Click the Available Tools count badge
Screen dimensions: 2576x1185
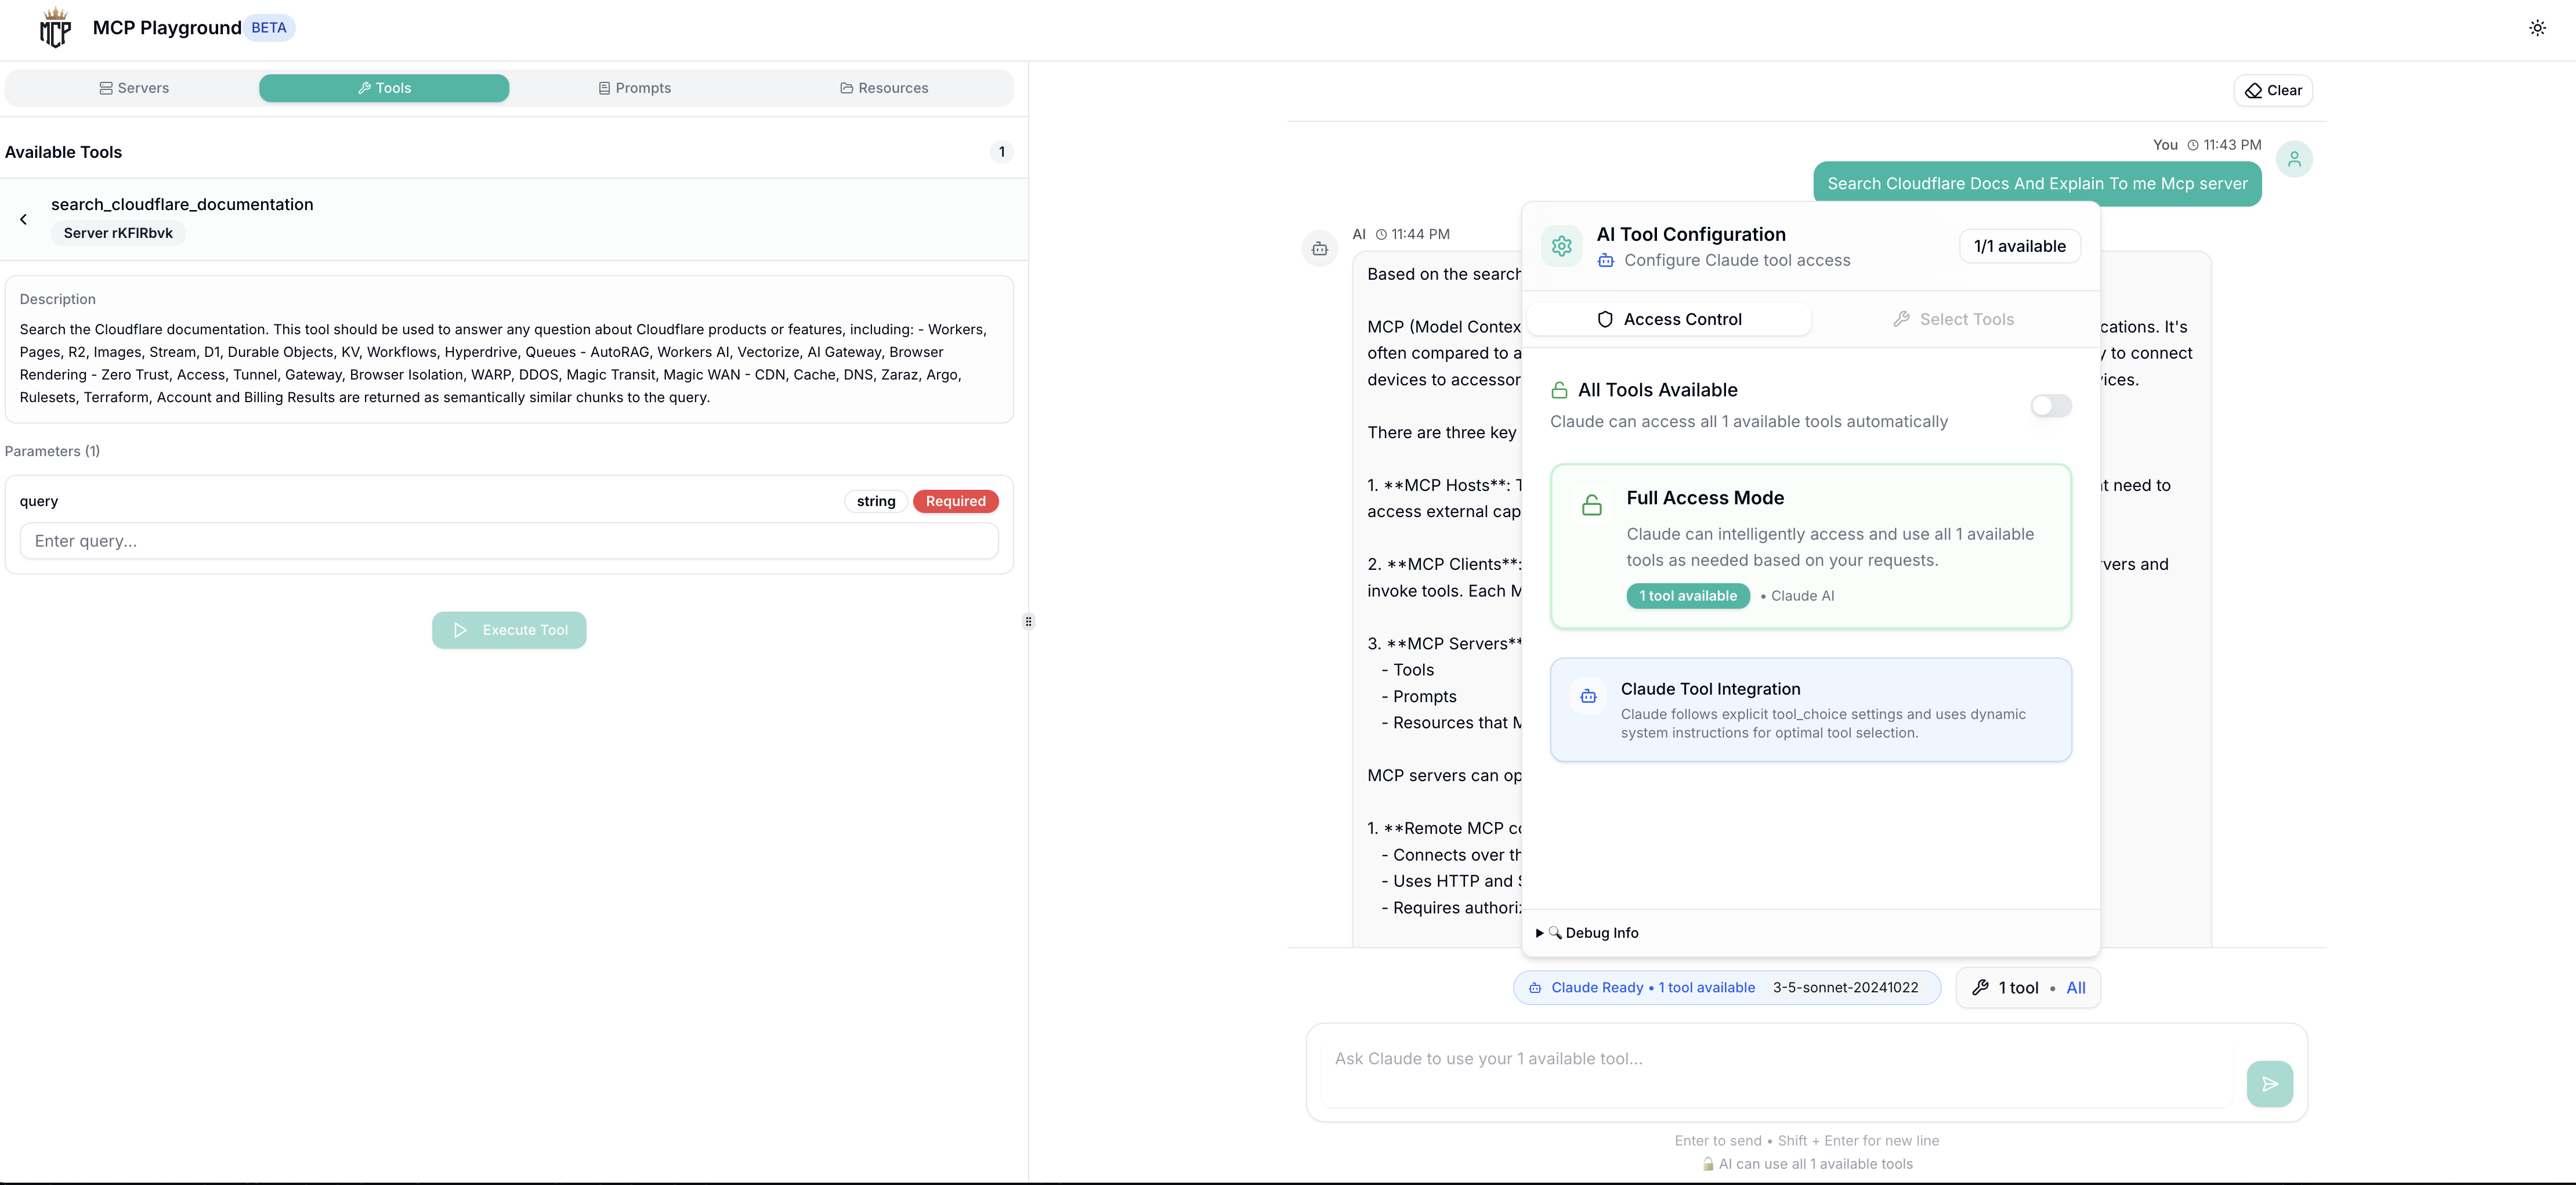1001,152
